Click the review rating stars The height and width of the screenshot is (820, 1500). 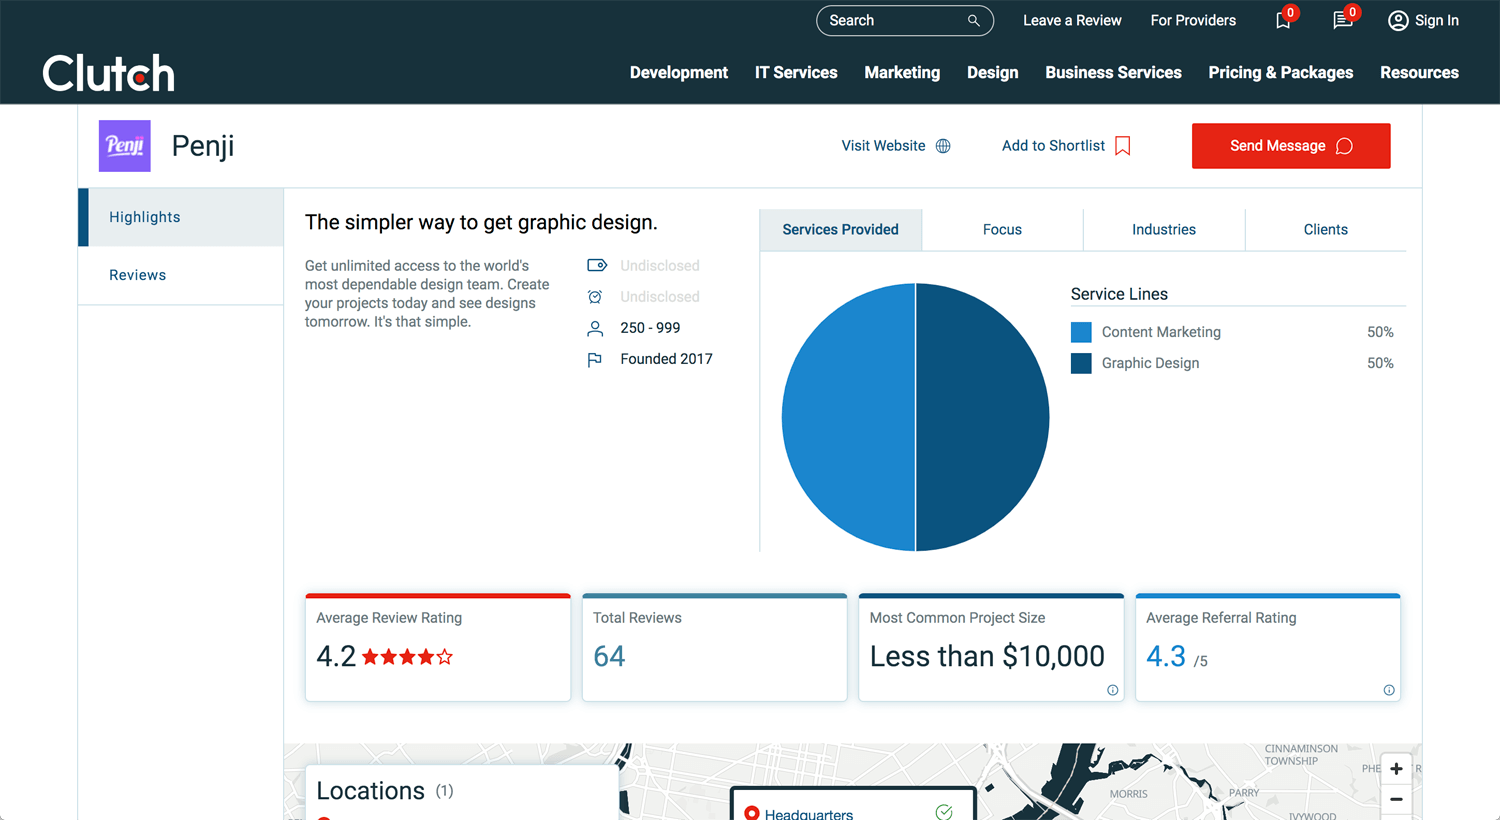click(x=407, y=657)
